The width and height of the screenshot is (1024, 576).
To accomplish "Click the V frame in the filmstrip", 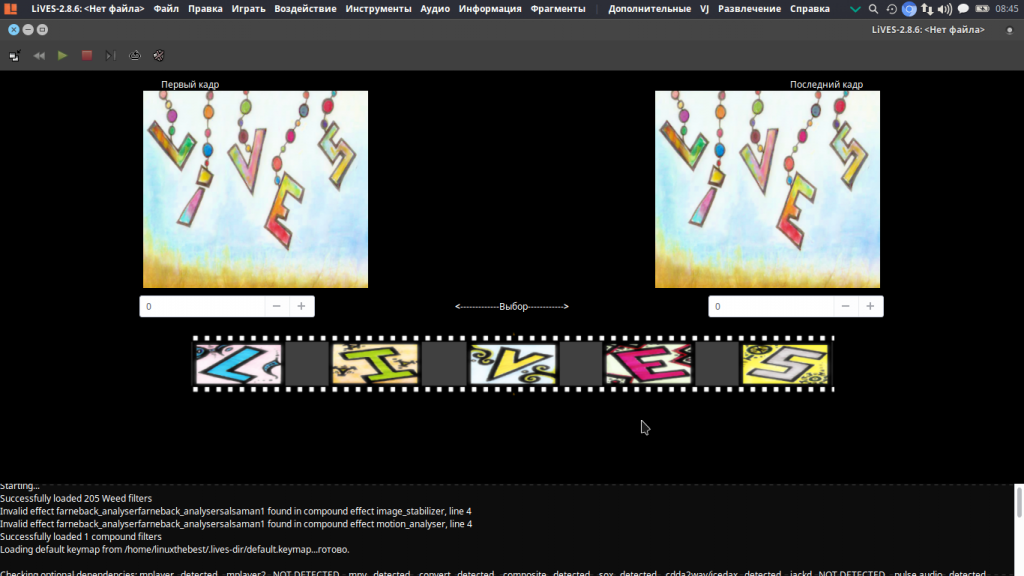I will click(x=513, y=364).
